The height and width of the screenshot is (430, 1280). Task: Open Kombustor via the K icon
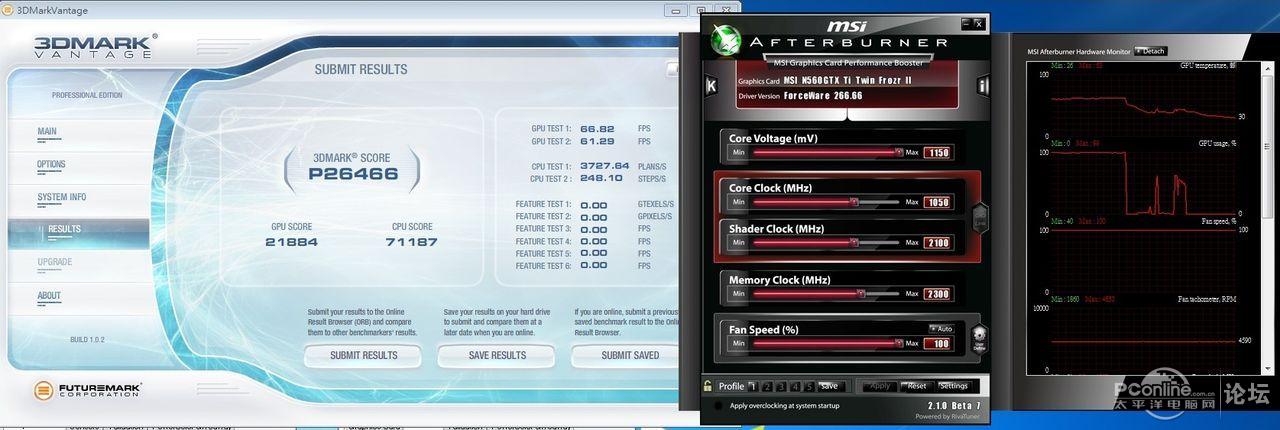(711, 85)
